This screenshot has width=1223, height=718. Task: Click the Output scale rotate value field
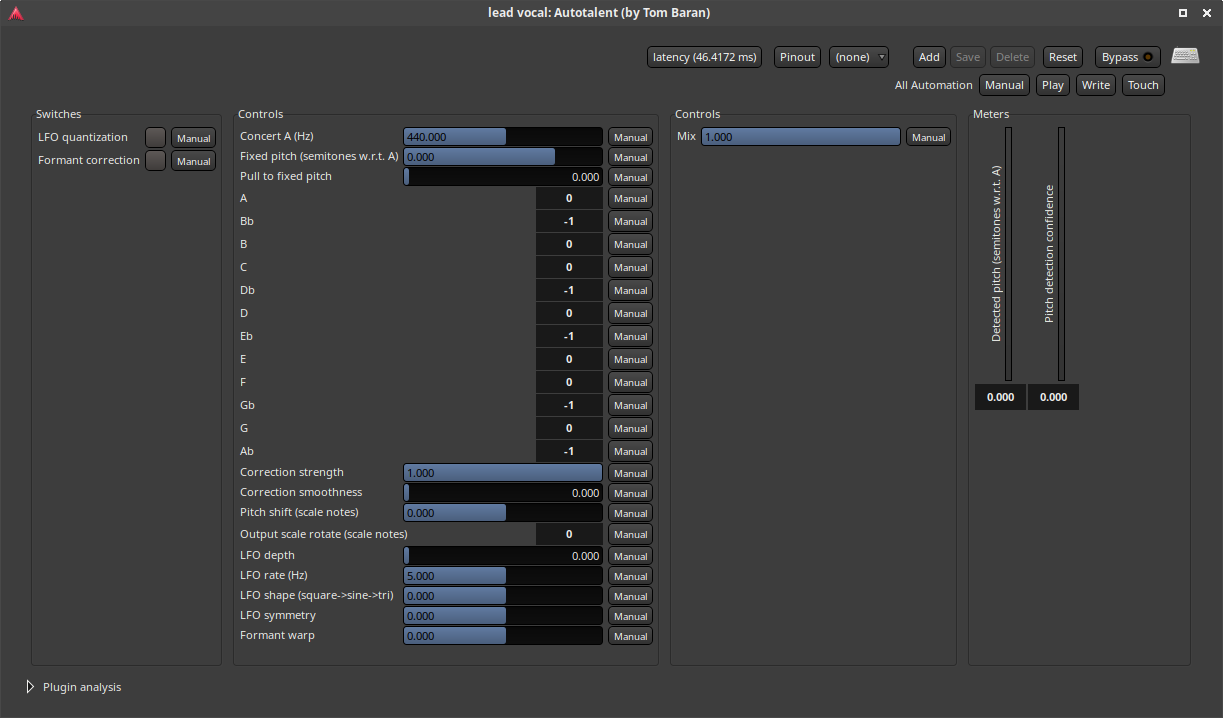569,534
